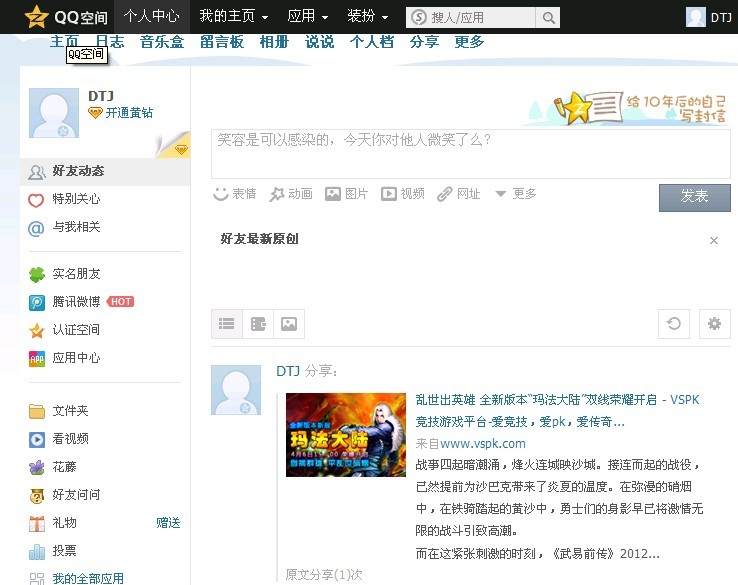Screen dimensions: 738x585
Task: Click the 好友动态 friends icon
Action: tap(36, 172)
